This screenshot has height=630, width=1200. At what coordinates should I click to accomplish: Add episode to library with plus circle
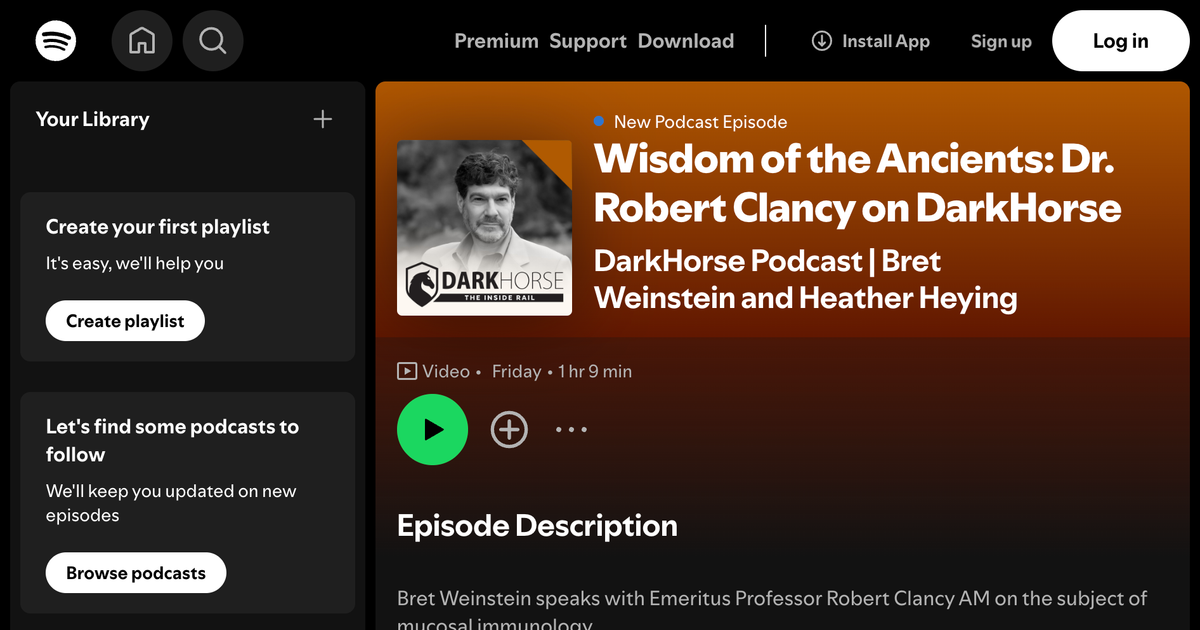point(509,430)
